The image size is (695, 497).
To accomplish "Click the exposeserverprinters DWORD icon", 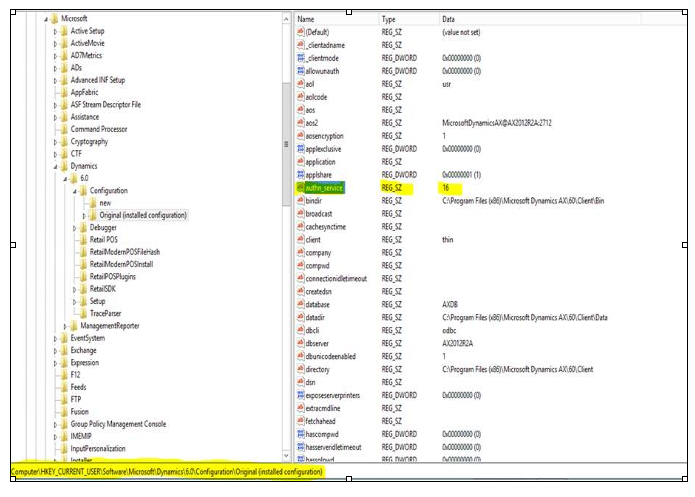I will pyautogui.click(x=301, y=395).
